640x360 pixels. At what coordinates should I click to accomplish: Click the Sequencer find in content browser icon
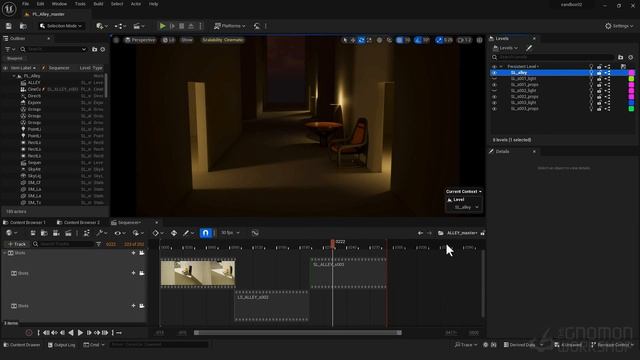point(44,233)
